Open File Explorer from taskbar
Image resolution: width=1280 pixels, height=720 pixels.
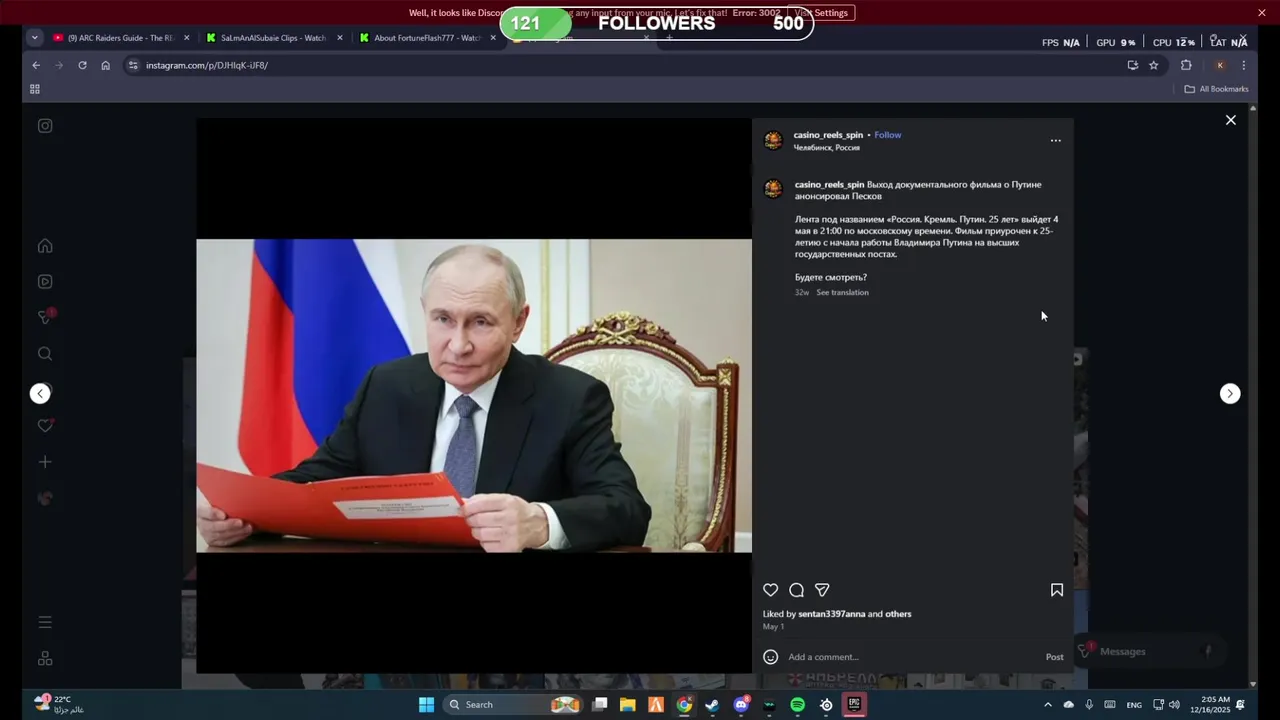point(627,705)
